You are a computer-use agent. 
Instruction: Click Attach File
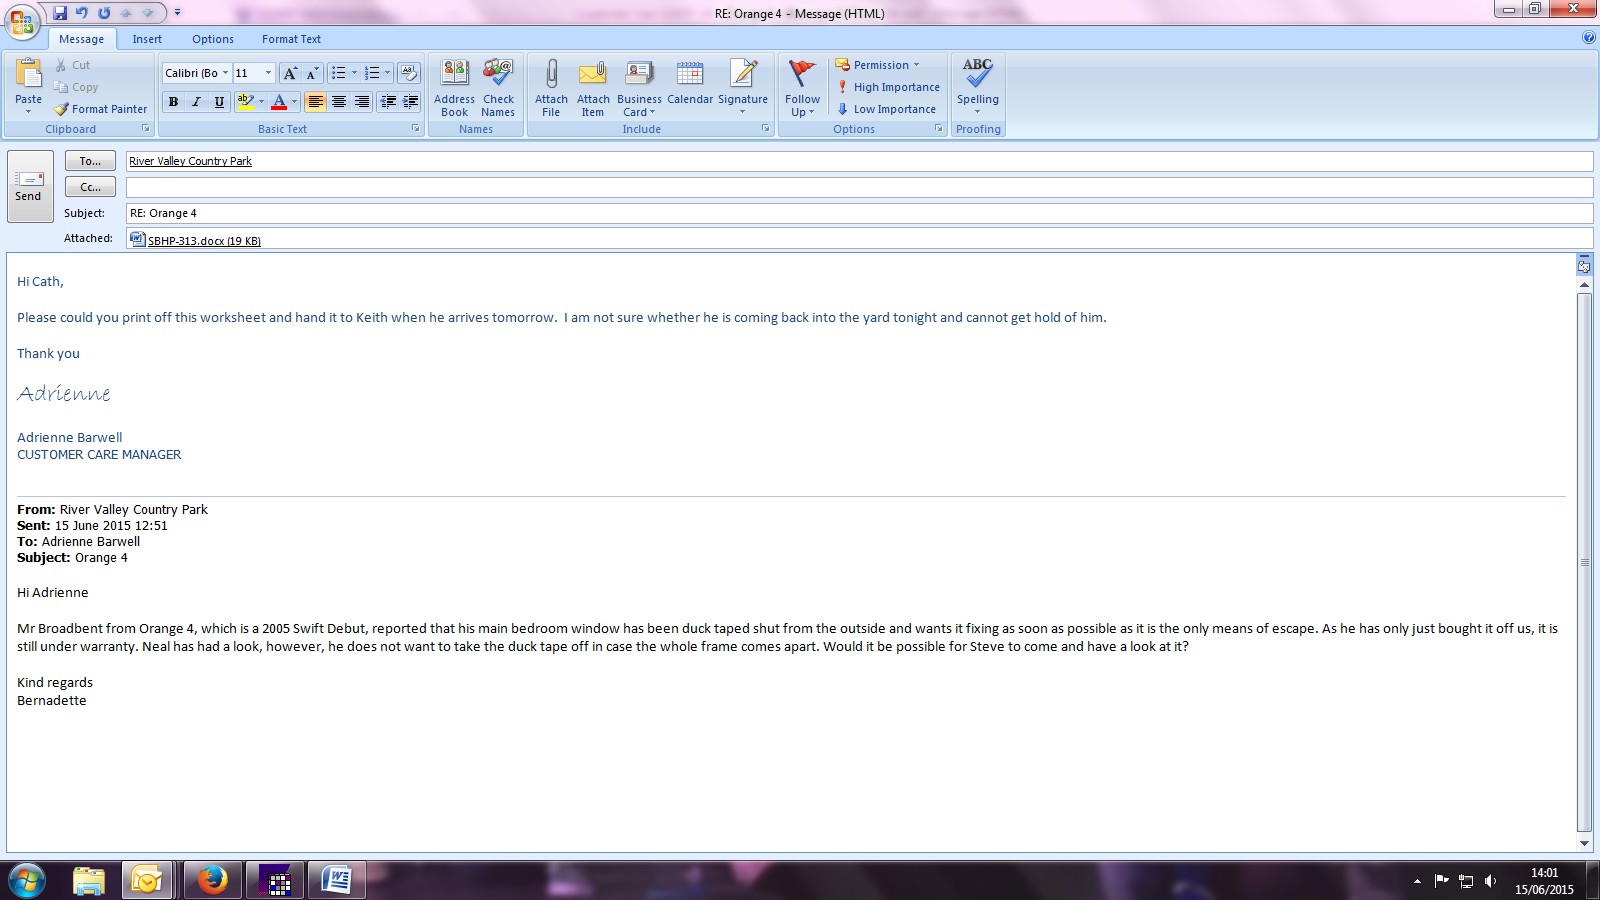(551, 88)
